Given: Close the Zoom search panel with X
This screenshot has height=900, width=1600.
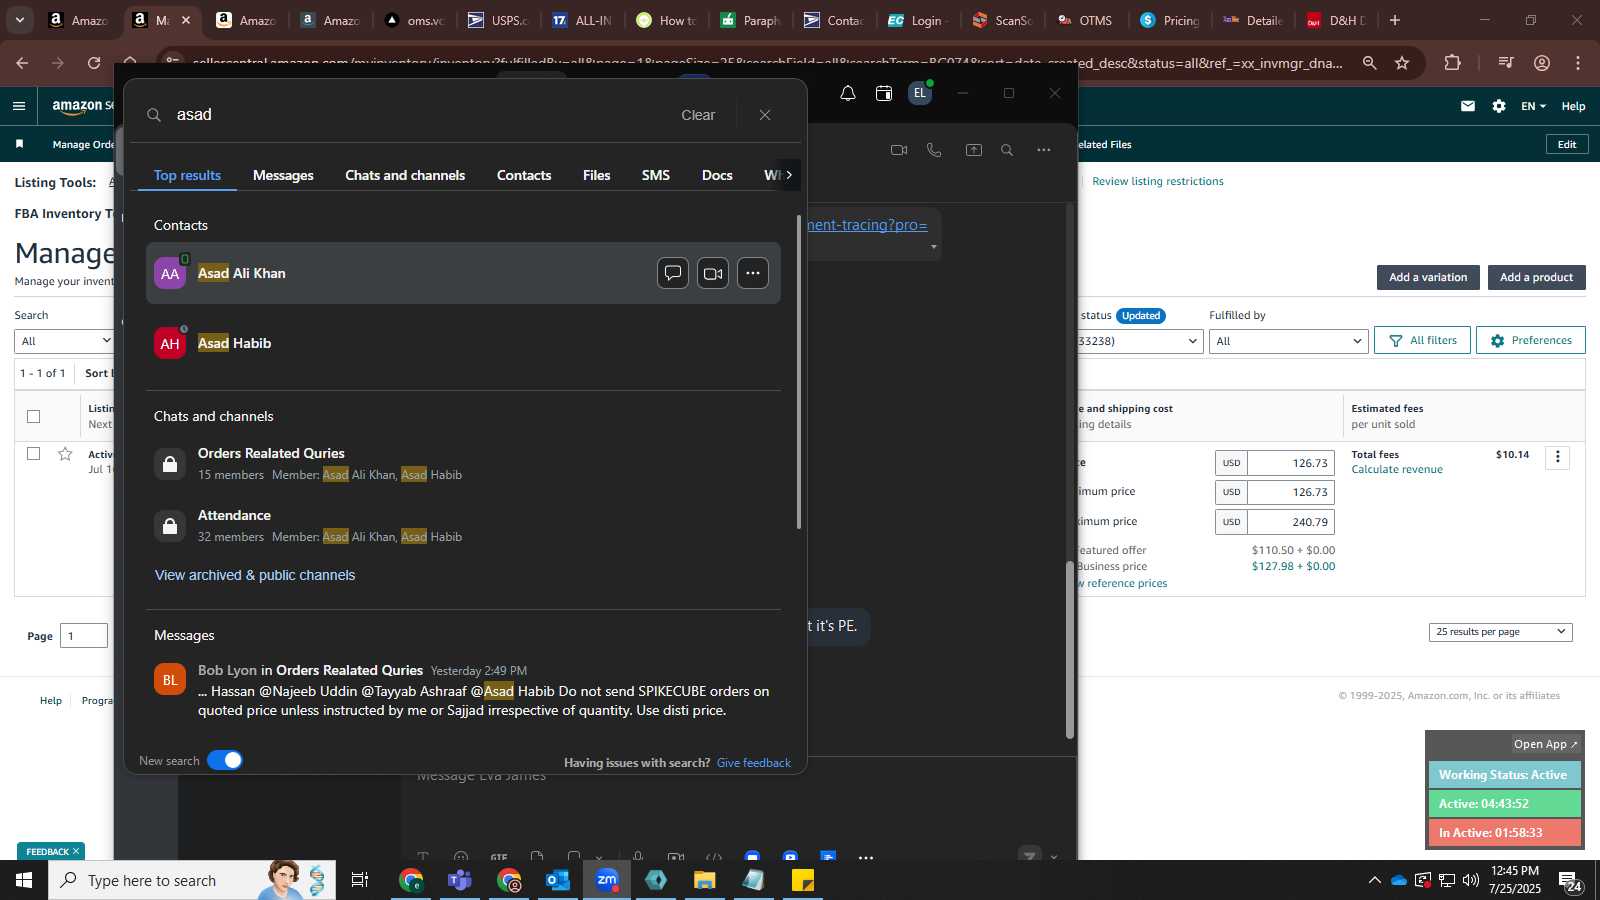Looking at the screenshot, I should pos(765,115).
